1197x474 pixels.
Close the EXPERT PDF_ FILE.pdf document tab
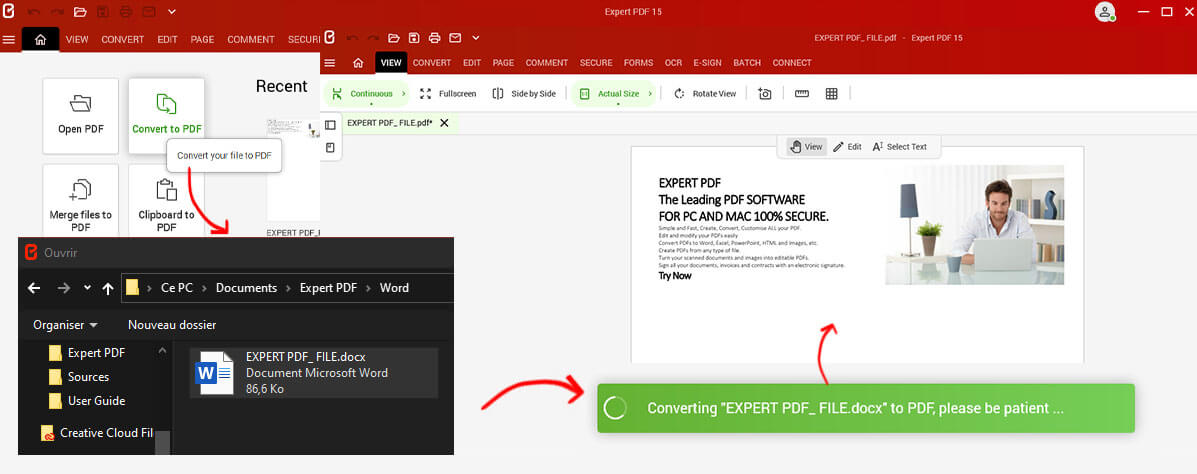[444, 123]
